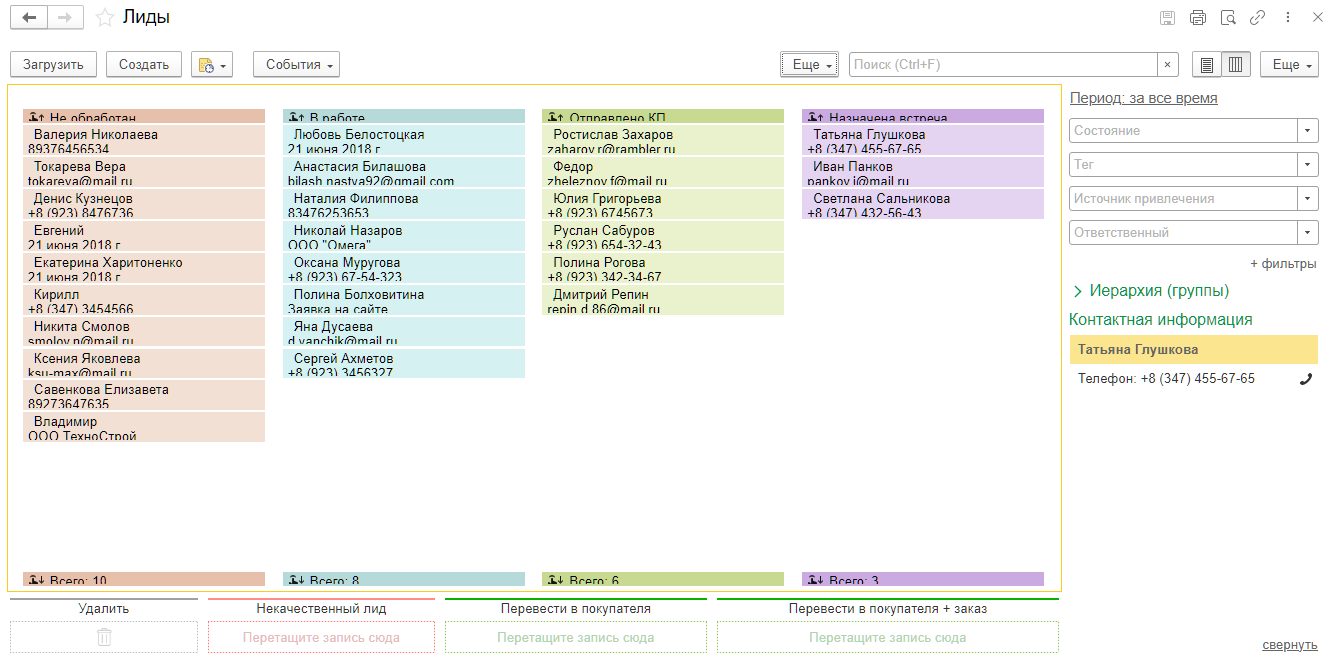Call Татьяна Глушкова via phone icon
The image size is (1328, 656).
click(1305, 379)
